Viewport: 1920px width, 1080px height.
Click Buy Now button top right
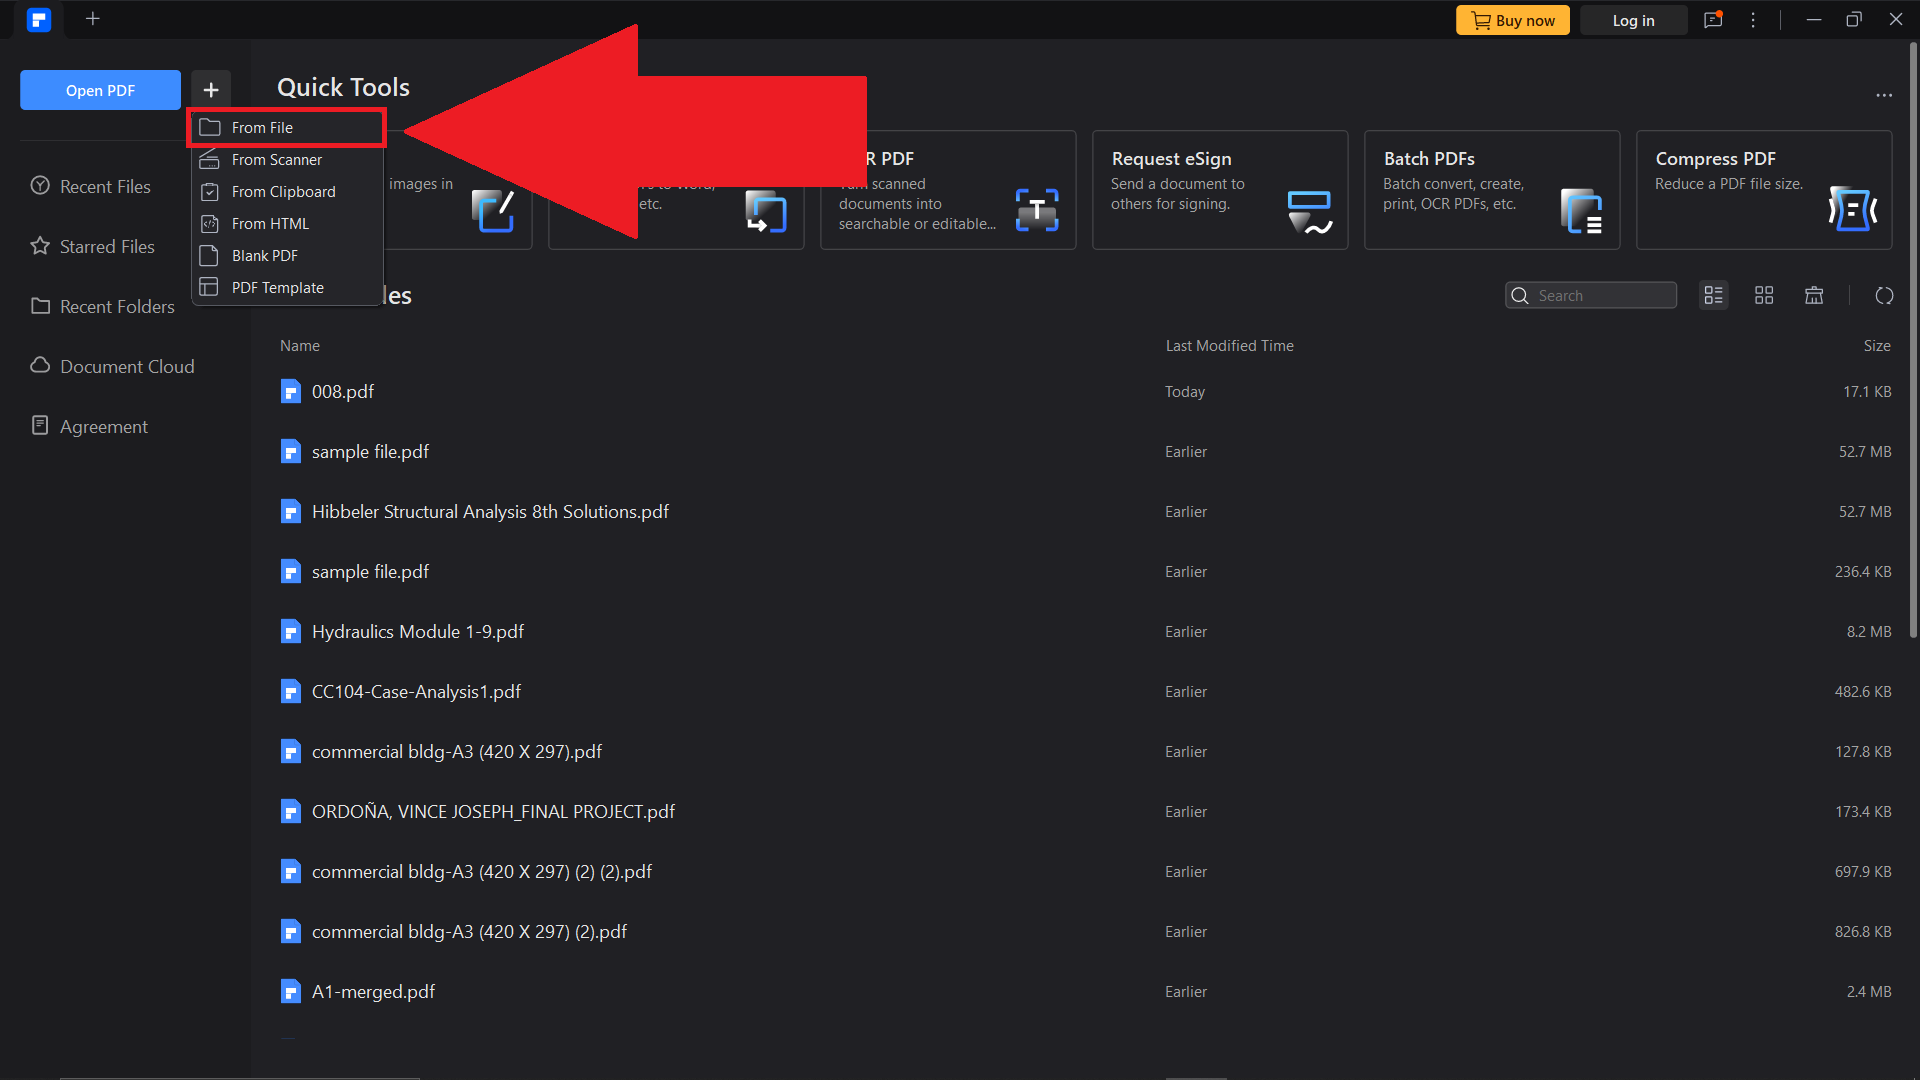coord(1514,18)
